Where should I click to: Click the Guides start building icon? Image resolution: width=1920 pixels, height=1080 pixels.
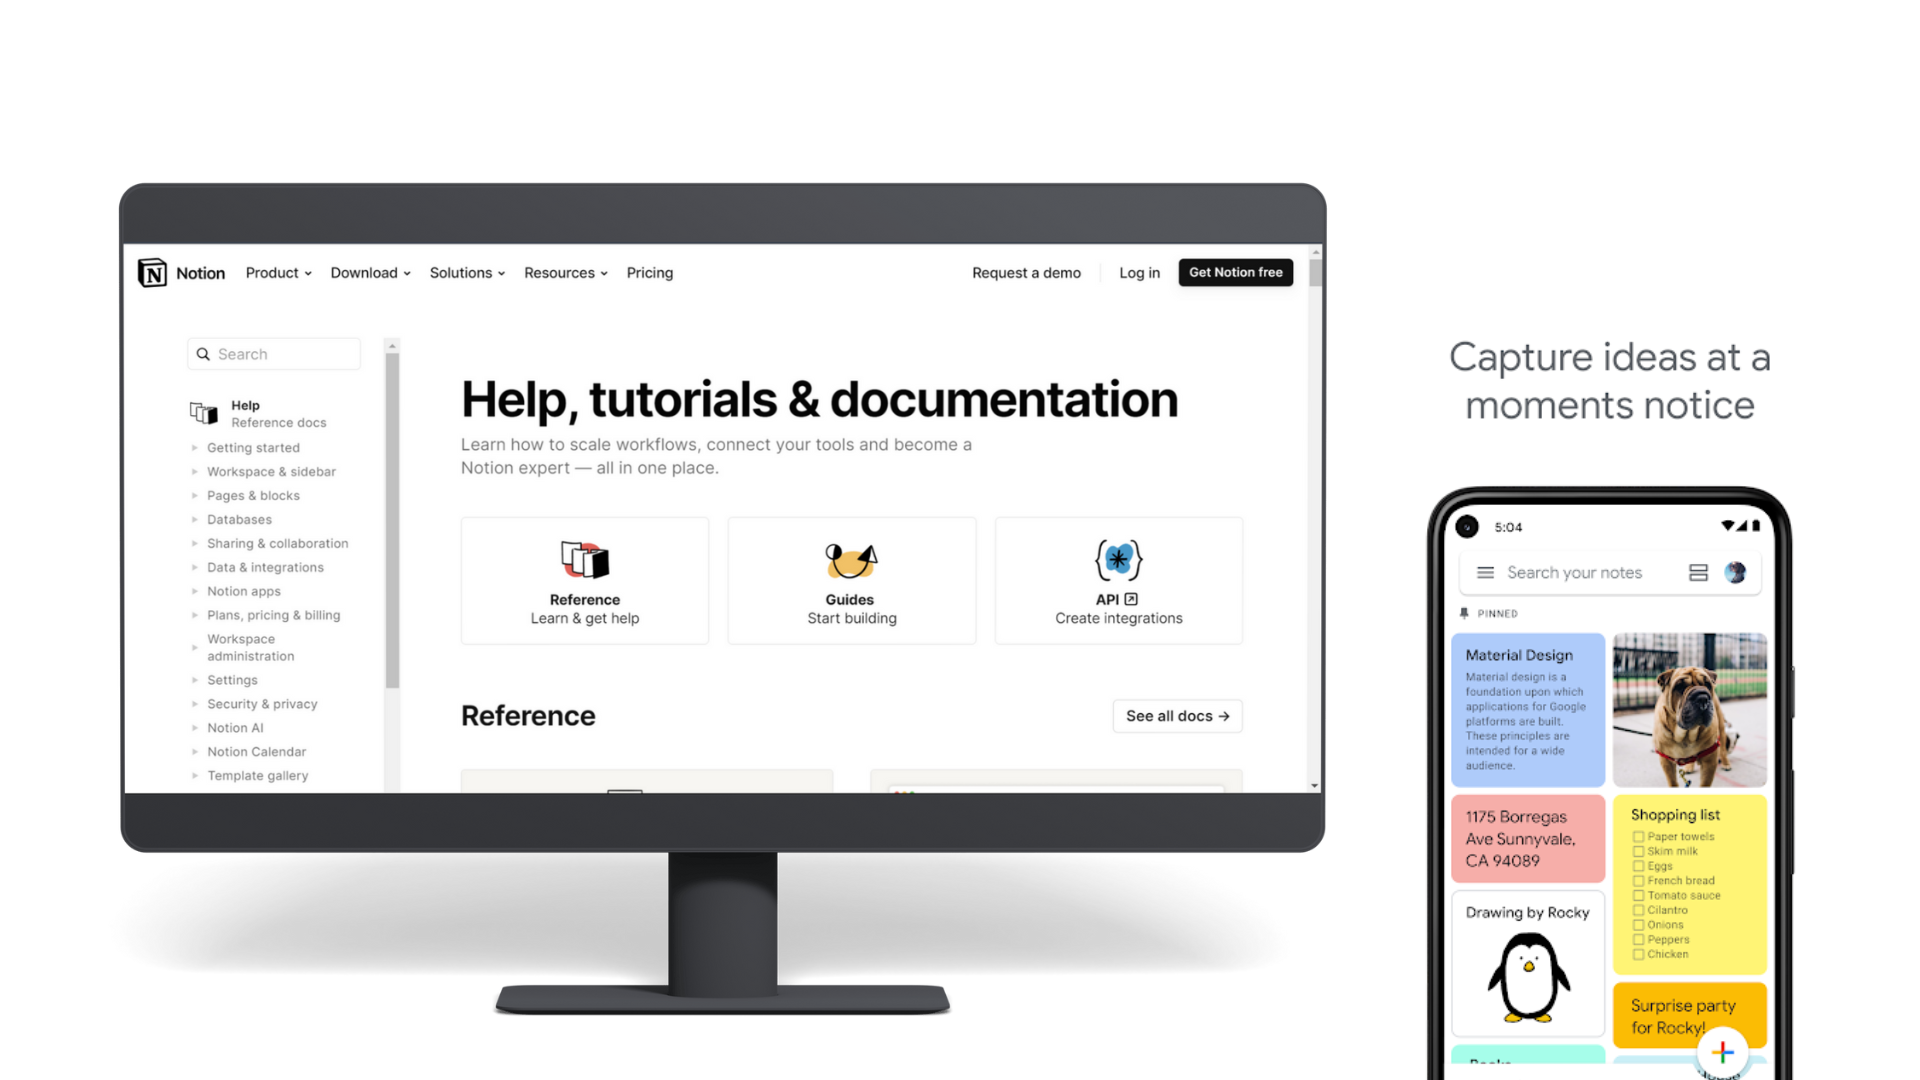(x=851, y=559)
